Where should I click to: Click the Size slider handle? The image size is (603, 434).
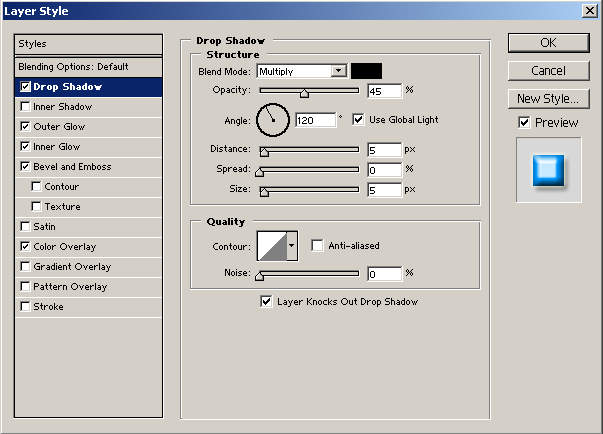click(x=264, y=192)
